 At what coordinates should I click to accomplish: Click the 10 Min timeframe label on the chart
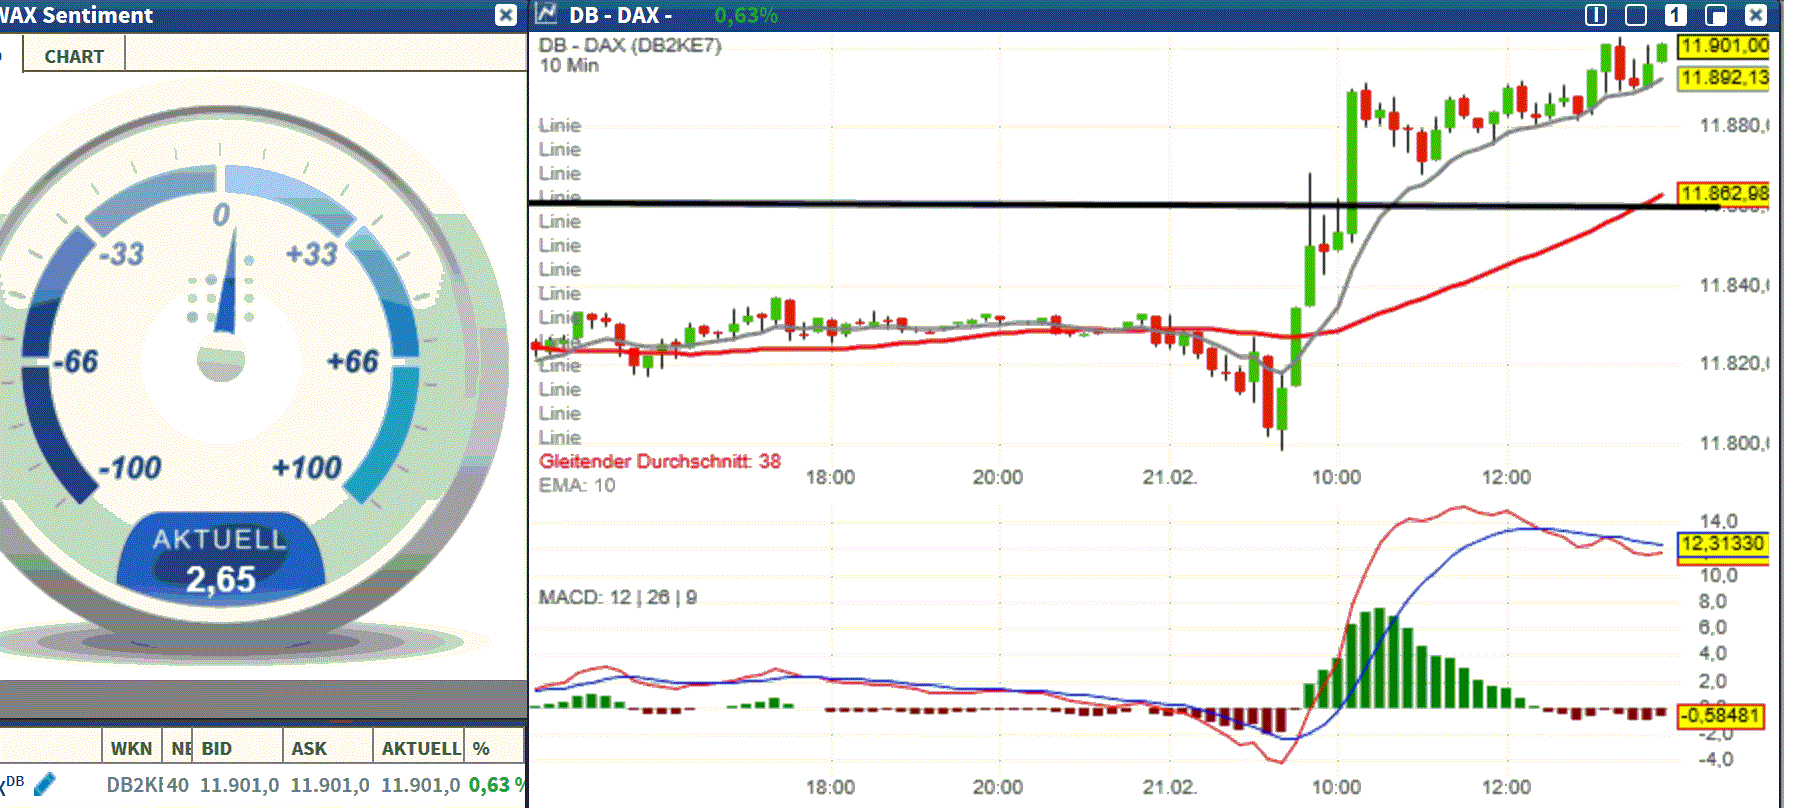click(x=569, y=65)
